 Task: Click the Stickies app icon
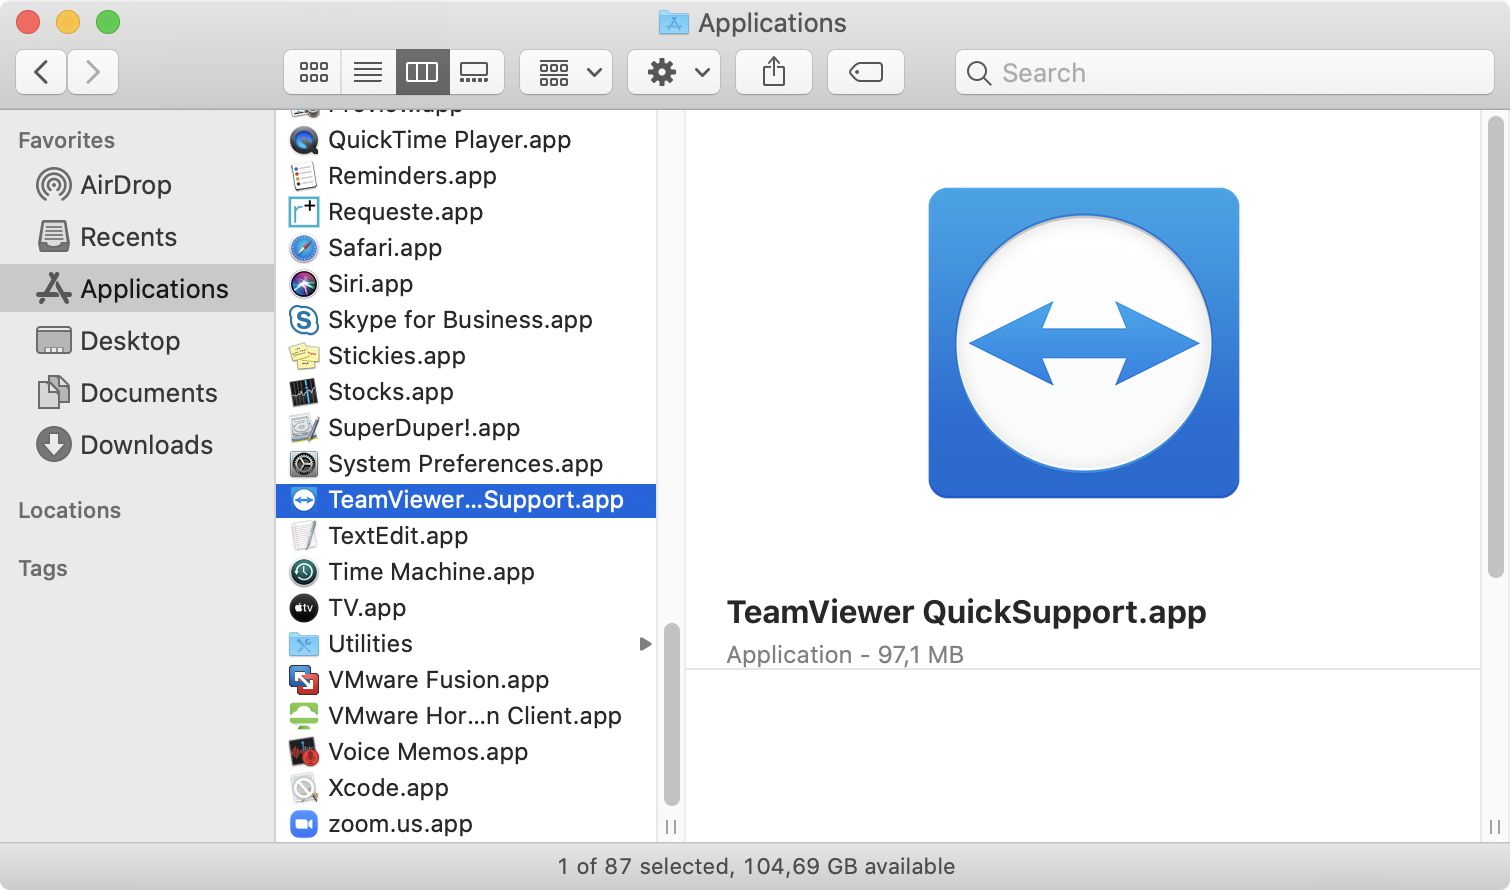[x=304, y=356]
